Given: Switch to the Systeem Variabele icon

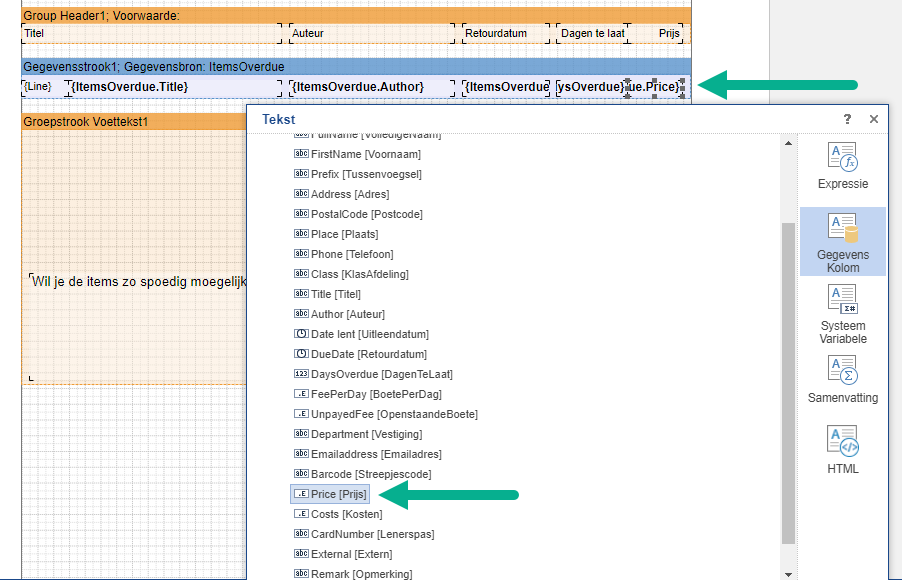Looking at the screenshot, I should [842, 312].
